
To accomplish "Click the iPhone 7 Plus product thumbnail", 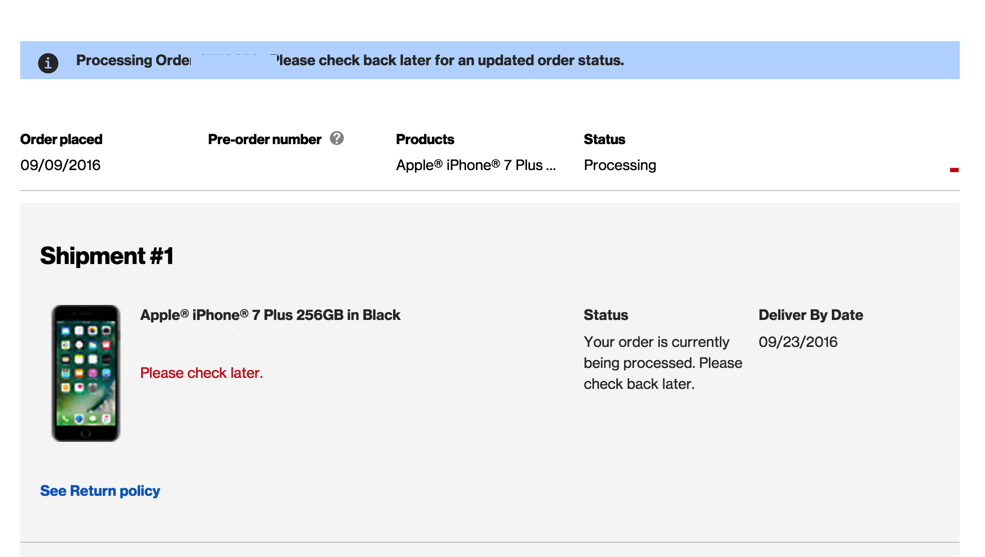I will [x=86, y=373].
